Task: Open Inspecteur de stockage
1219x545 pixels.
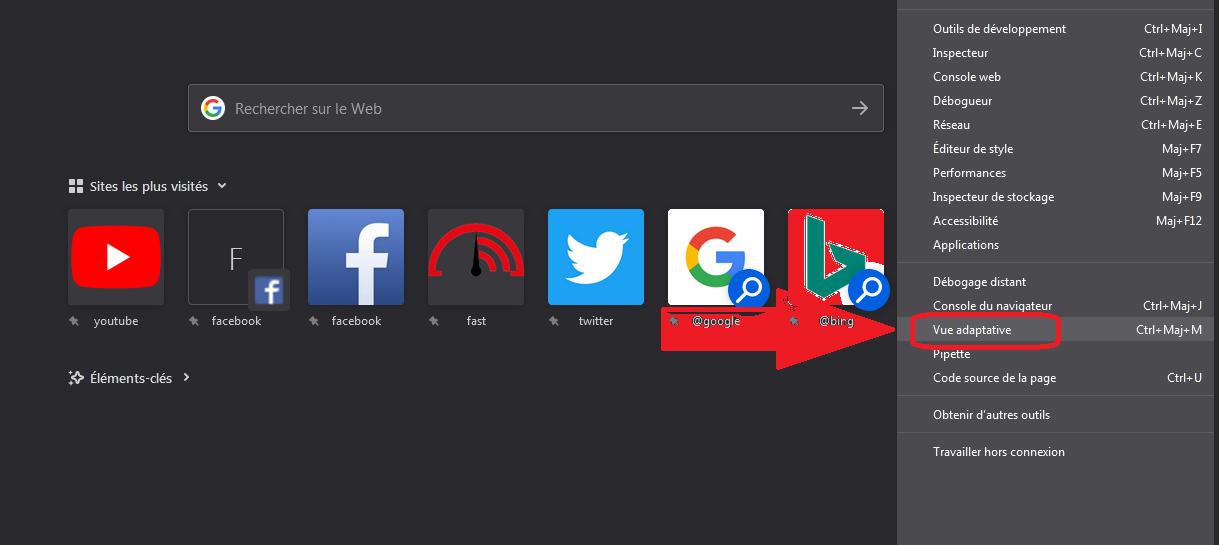Action: click(x=1058, y=197)
